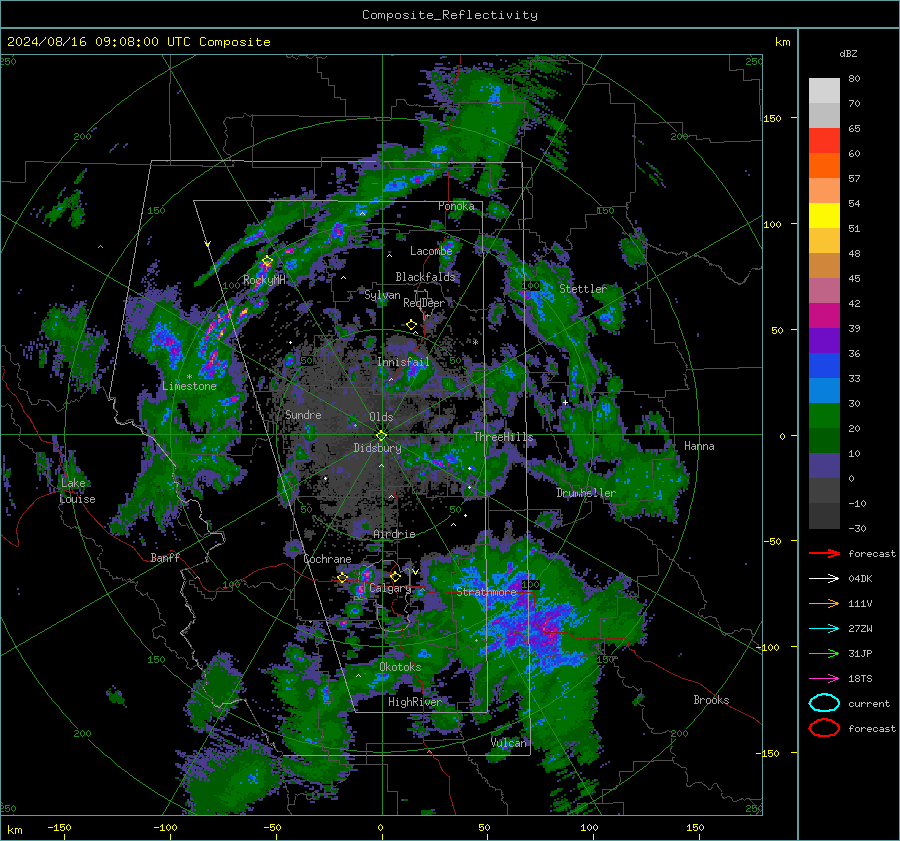
Task: Select the royal blue 33-36 dBZ swatch
Action: [824, 366]
